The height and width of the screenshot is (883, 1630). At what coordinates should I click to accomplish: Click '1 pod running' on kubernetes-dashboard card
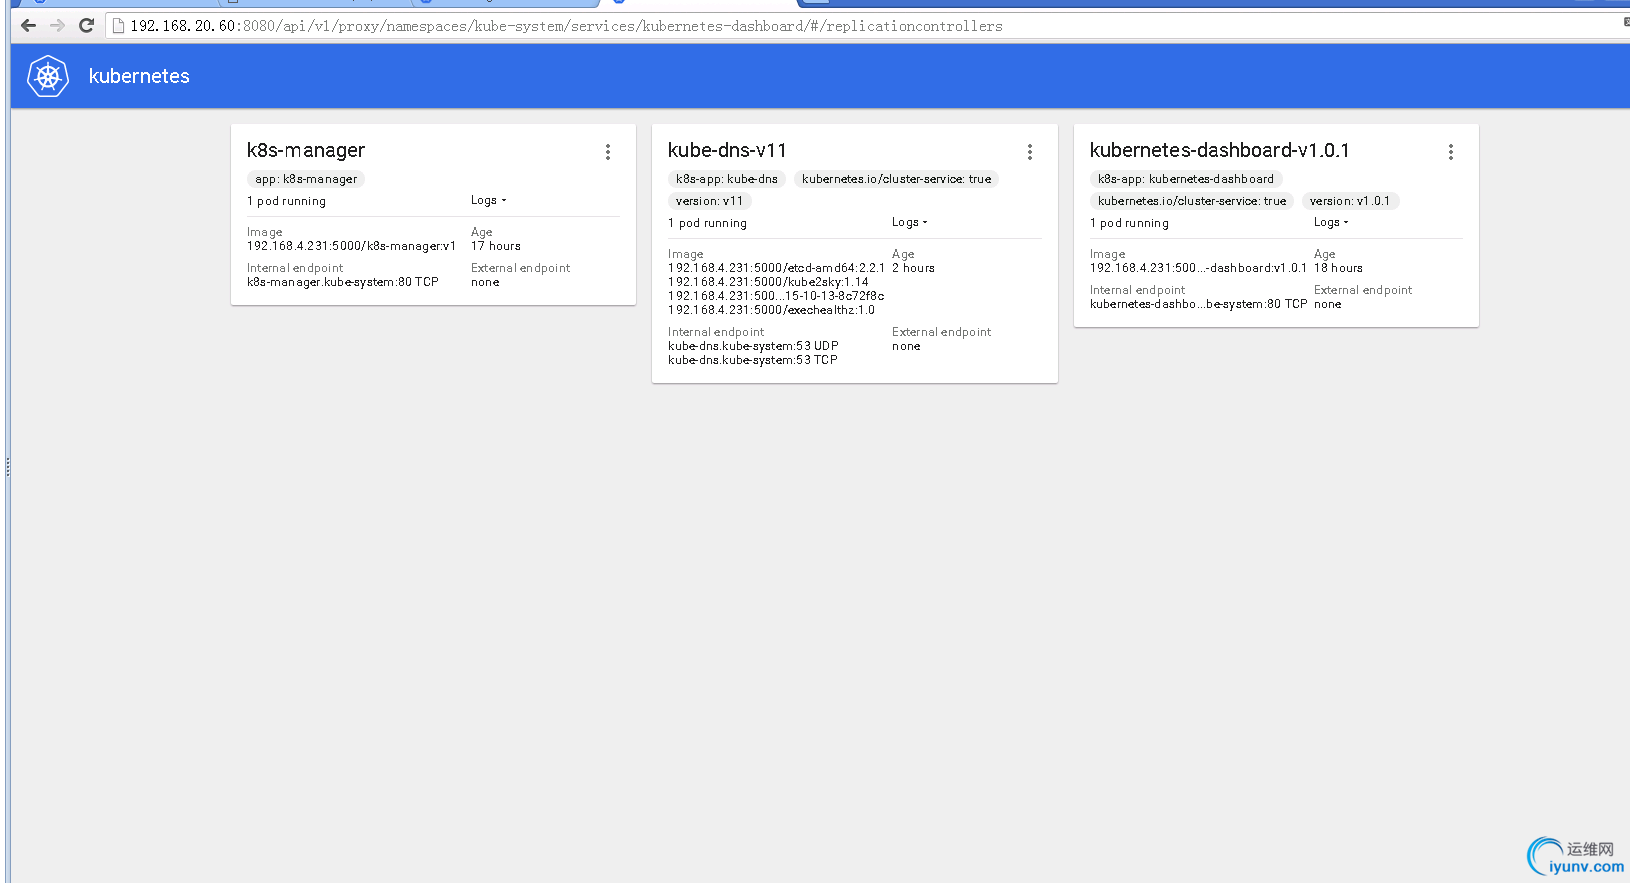pos(1130,223)
